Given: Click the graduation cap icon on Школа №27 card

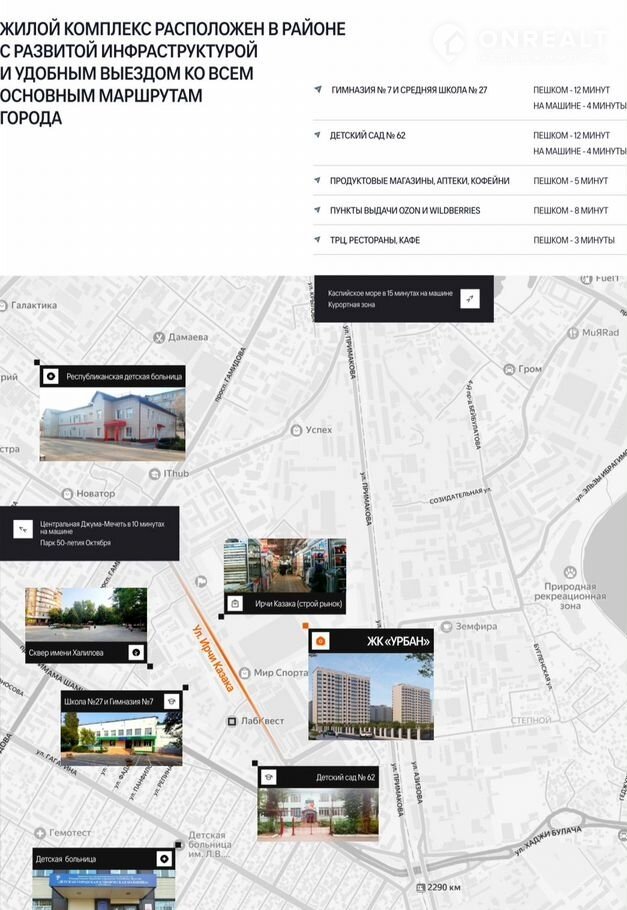Looking at the screenshot, I should tap(171, 702).
